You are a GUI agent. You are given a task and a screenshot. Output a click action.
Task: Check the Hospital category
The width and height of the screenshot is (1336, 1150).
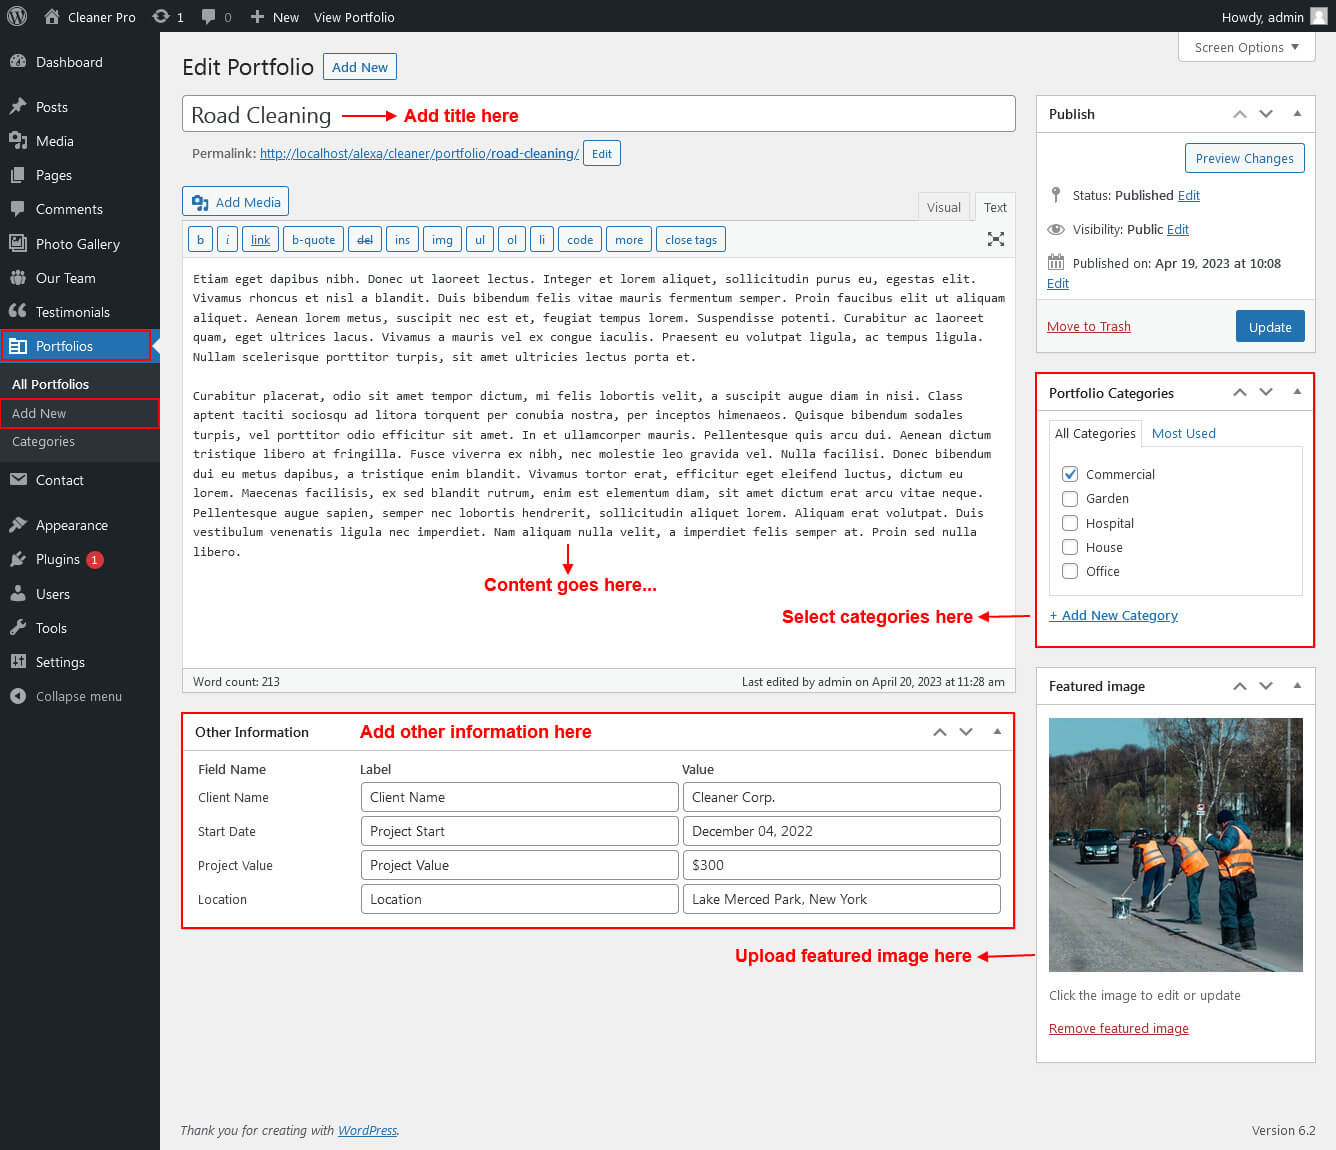click(1070, 523)
